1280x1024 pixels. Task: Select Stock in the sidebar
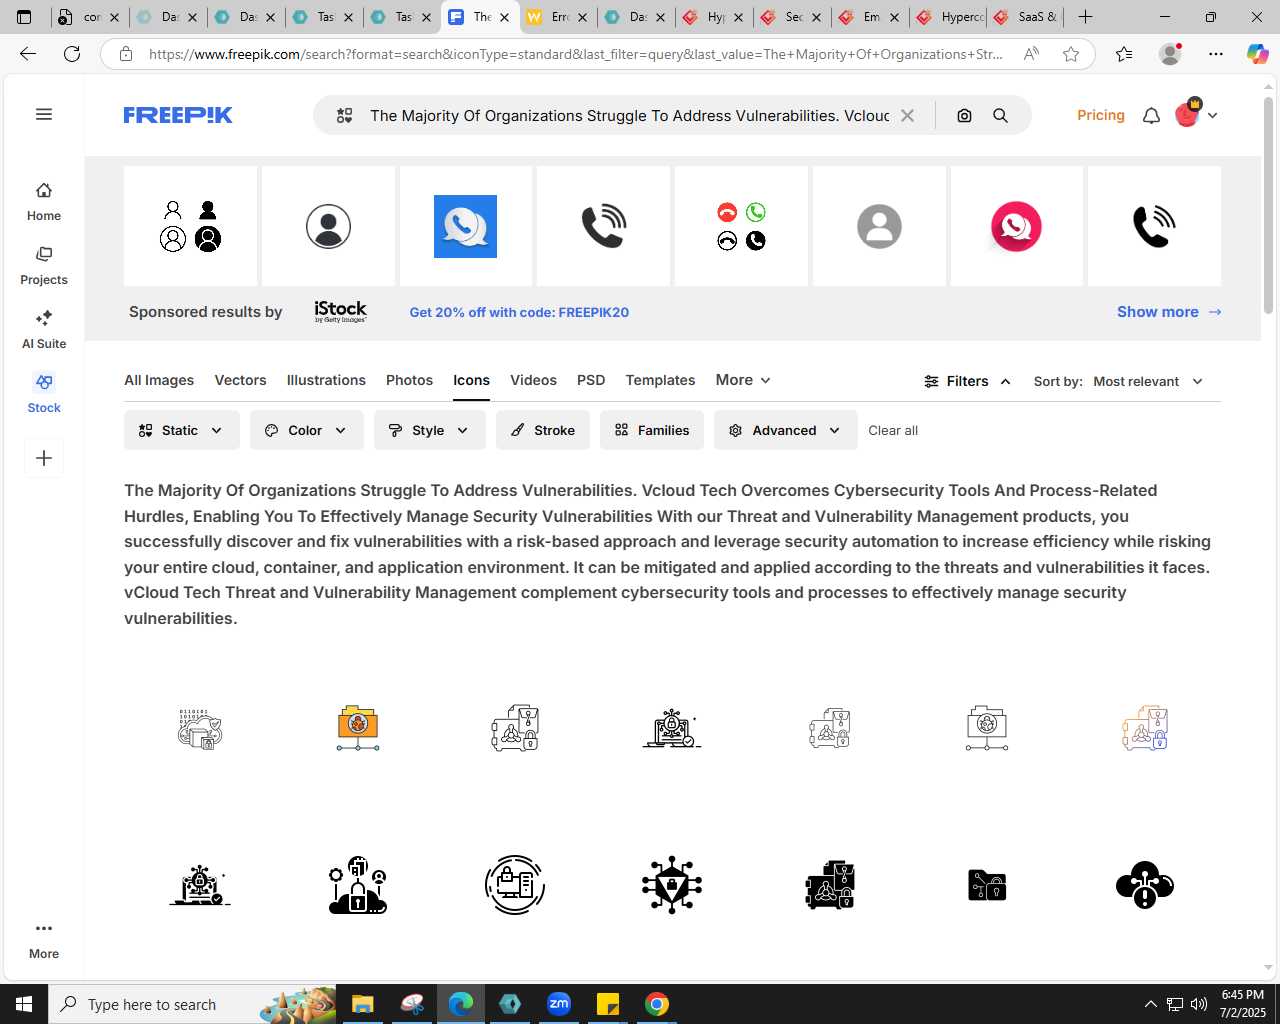point(44,394)
